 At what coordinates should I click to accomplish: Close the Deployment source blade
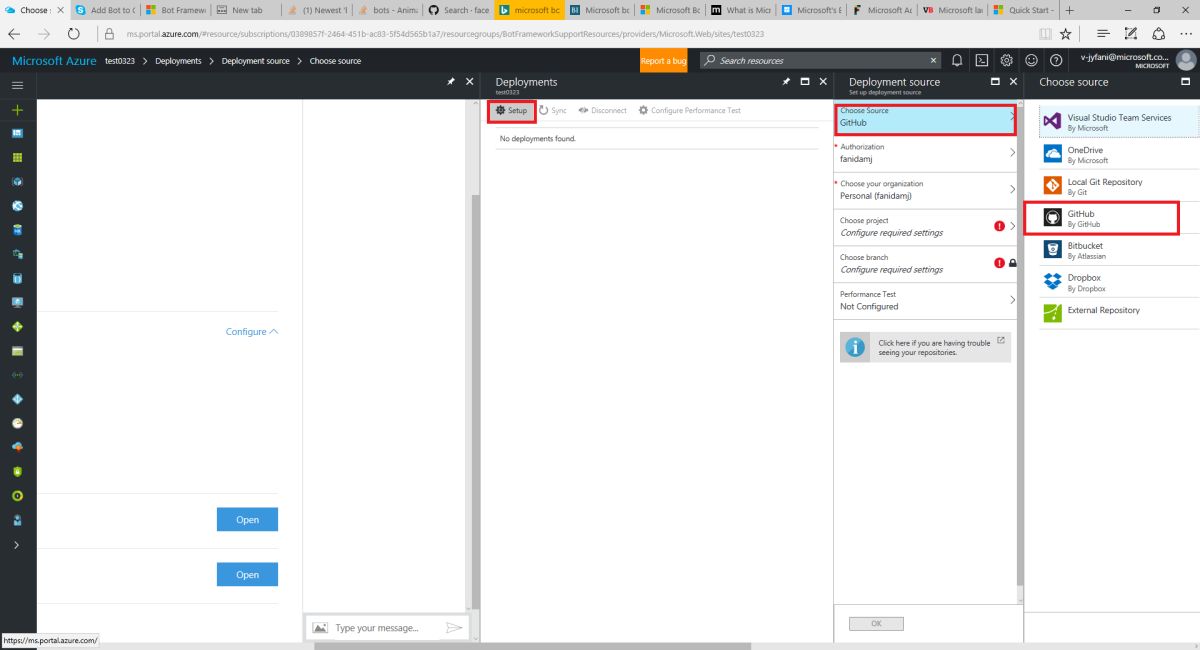[x=1013, y=82]
